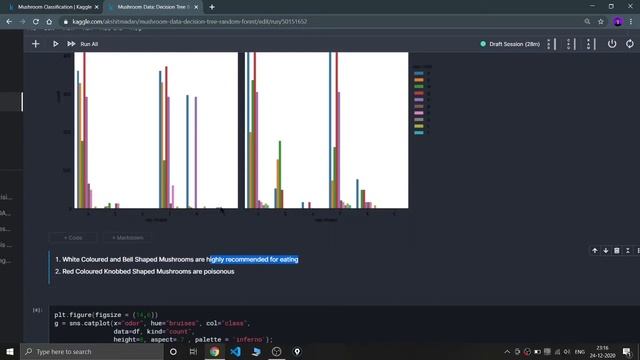Open the volume control in system tray
Image resolution: width=640 pixels, height=360 pixels.
567,352
